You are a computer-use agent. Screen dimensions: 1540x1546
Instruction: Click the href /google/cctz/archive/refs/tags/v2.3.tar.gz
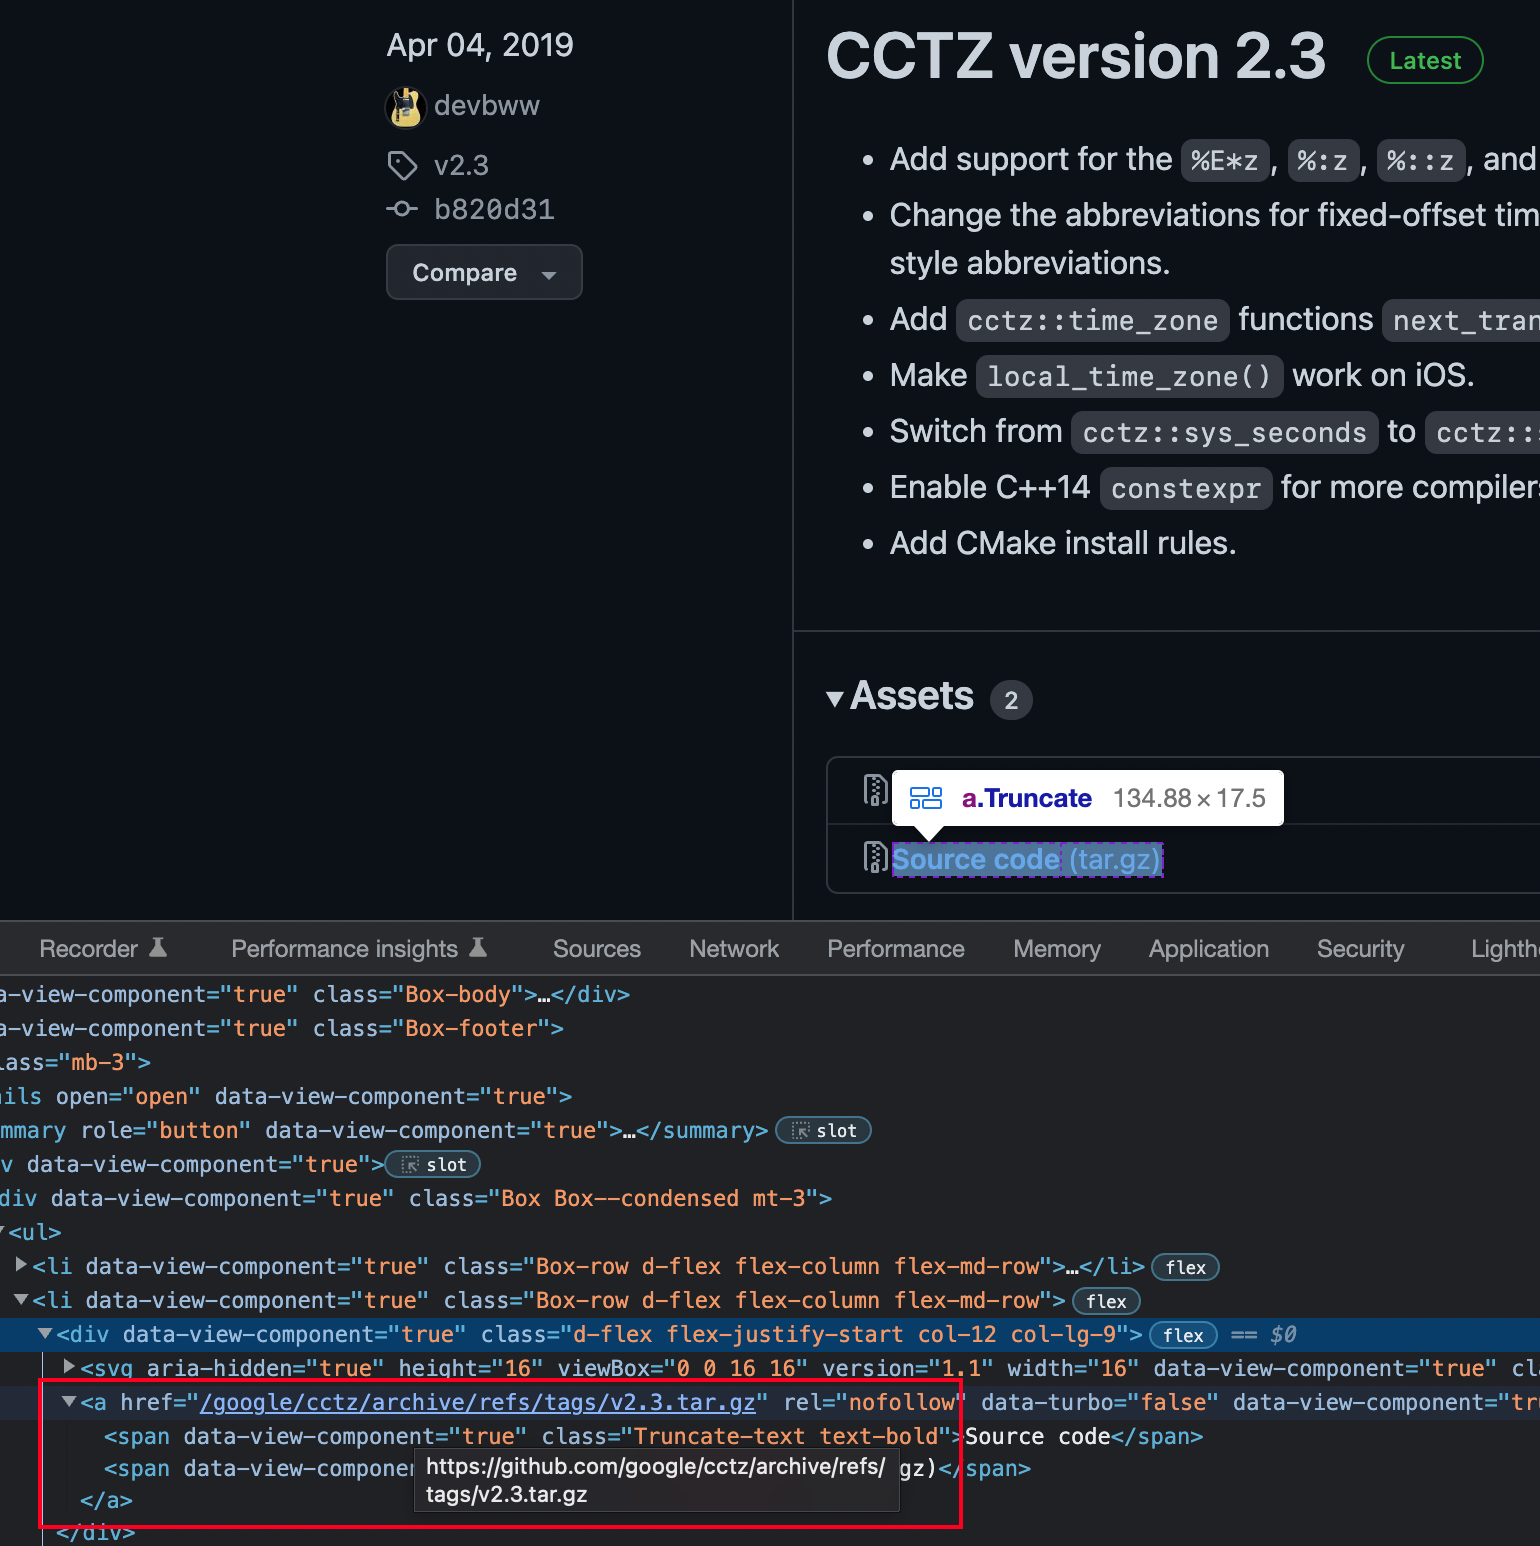[478, 1402]
